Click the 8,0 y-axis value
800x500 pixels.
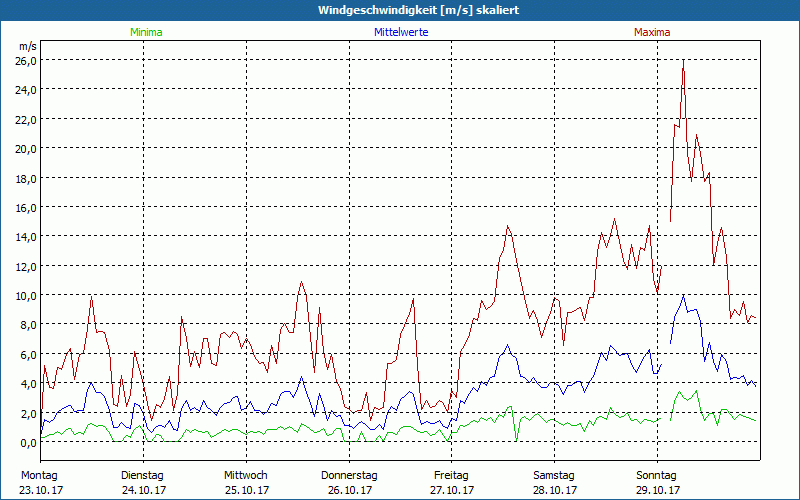coord(29,325)
